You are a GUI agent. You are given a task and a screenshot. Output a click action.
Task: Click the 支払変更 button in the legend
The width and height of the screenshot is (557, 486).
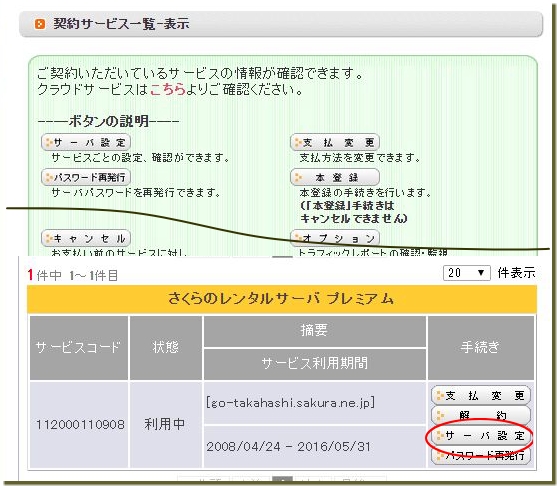(335, 142)
